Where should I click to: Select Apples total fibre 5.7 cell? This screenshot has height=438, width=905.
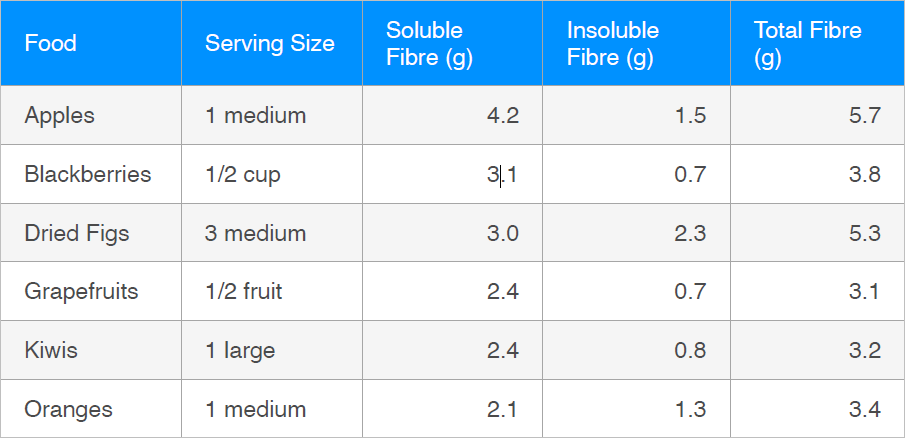[x=817, y=115]
